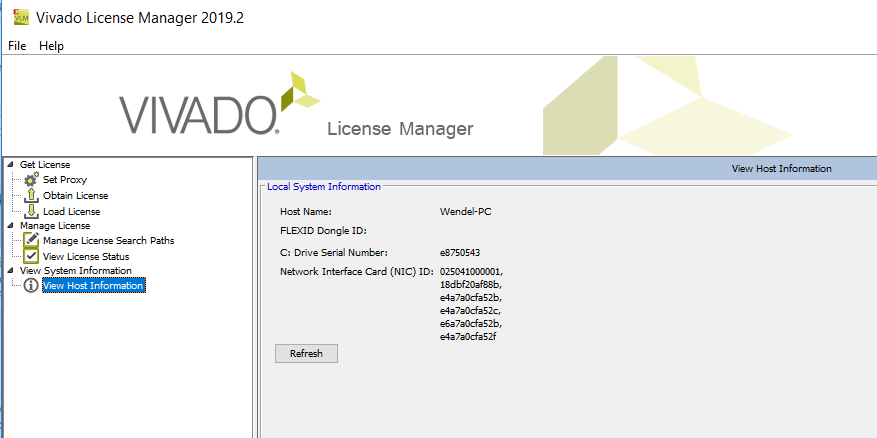Open the Manage License Search Paths entry
Screen dimensions: 877x438
coord(108,241)
